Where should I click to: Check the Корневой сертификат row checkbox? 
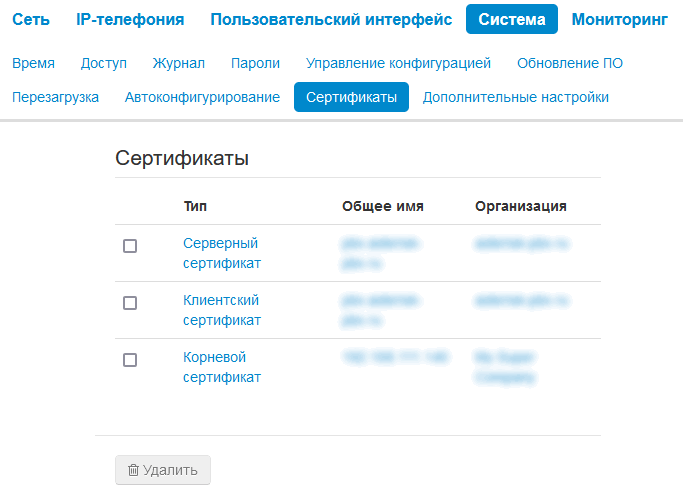(x=130, y=360)
